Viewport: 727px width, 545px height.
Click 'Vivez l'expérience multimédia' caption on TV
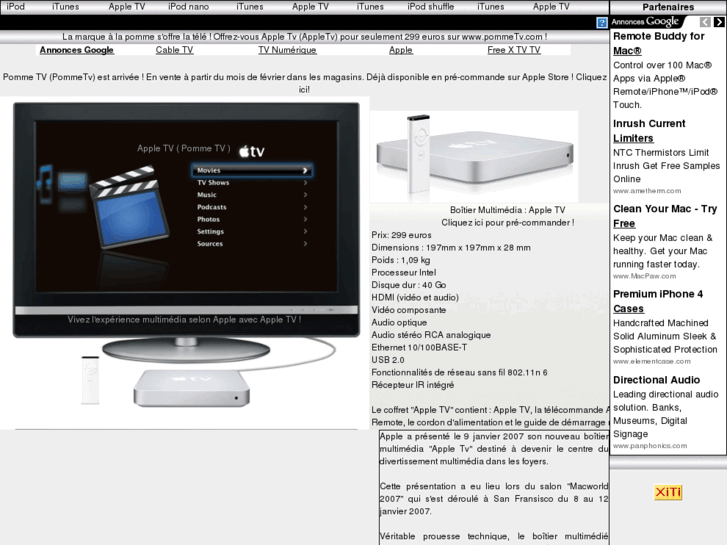tap(185, 320)
